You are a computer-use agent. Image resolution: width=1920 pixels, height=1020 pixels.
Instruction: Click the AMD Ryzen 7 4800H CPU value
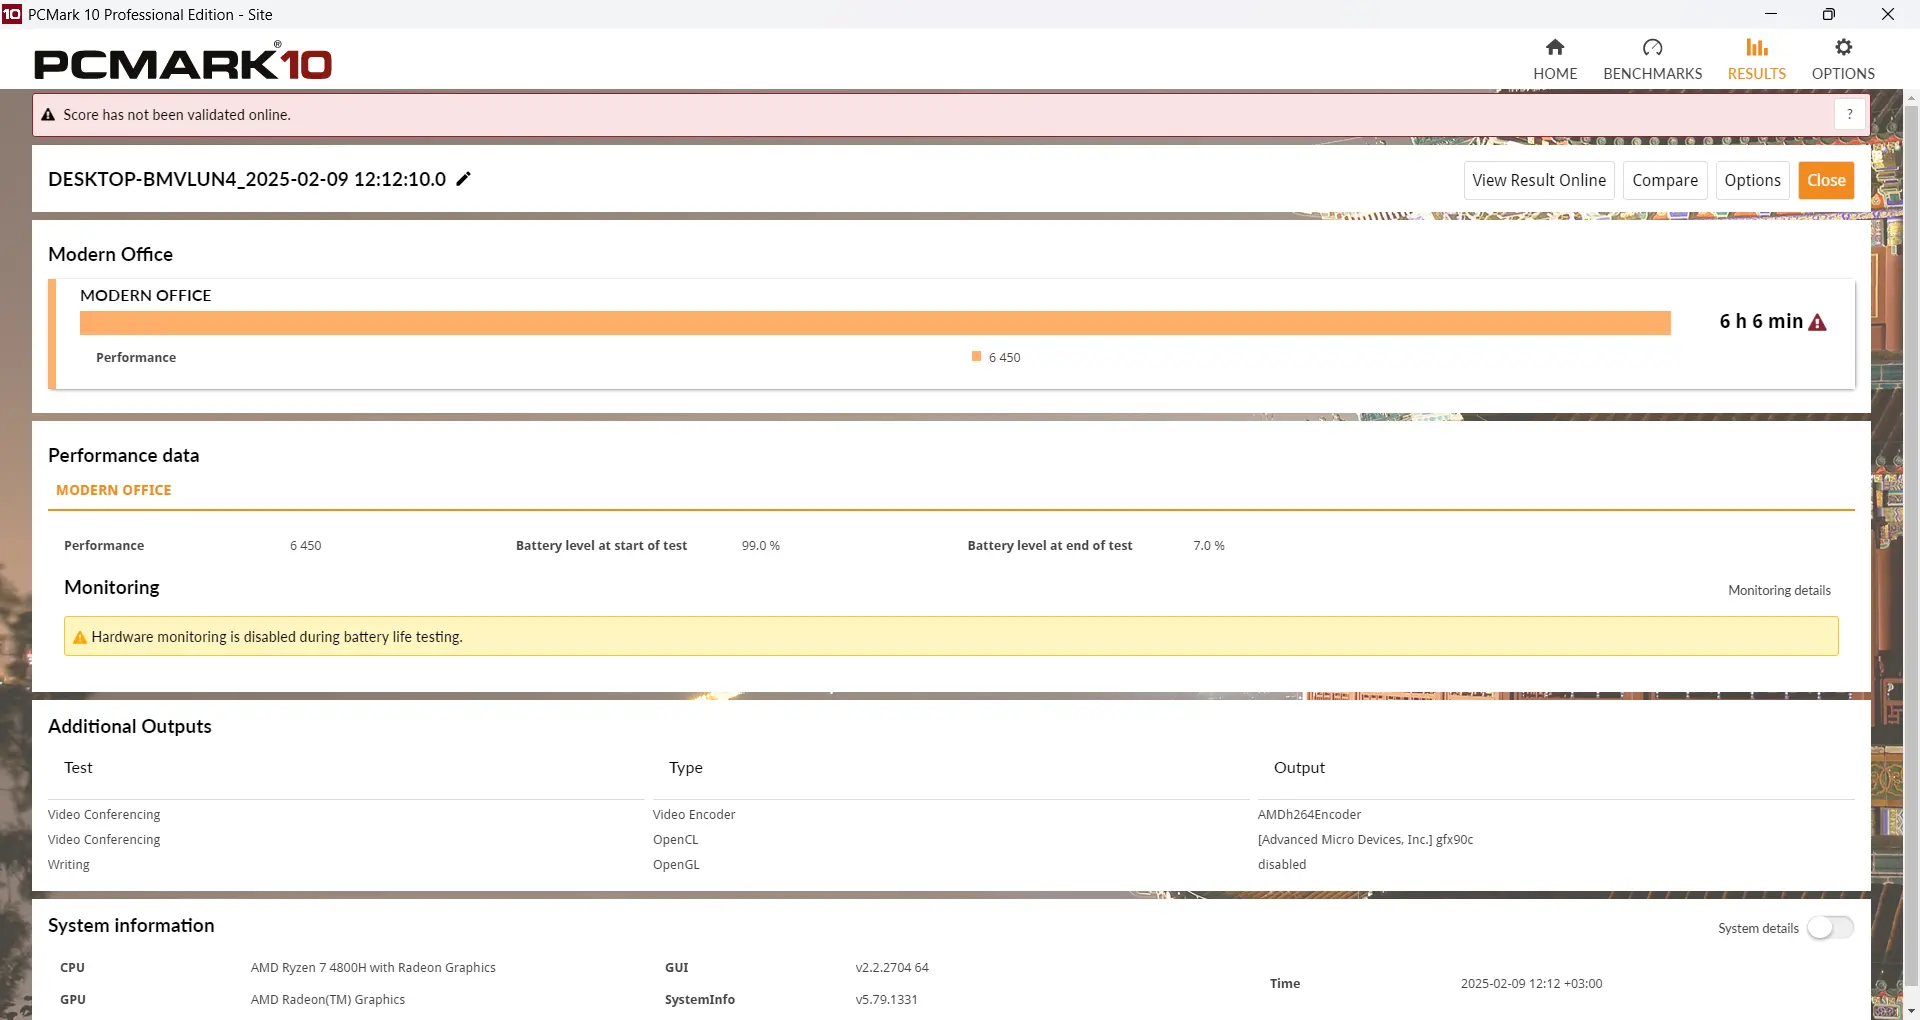tap(373, 967)
